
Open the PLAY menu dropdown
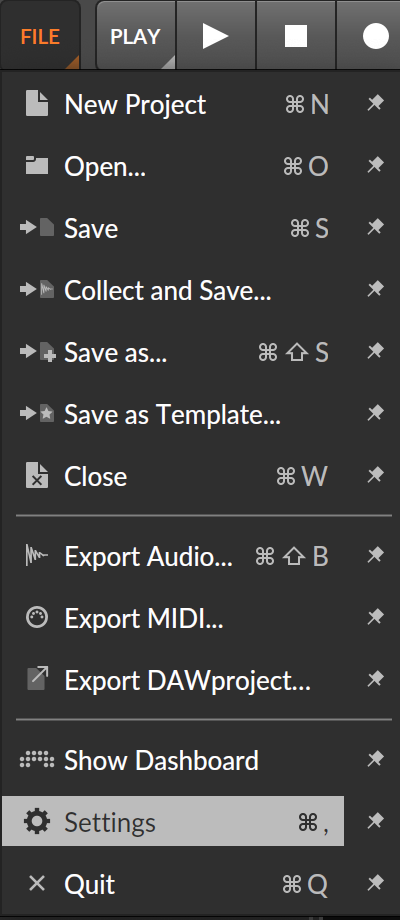click(x=135, y=36)
